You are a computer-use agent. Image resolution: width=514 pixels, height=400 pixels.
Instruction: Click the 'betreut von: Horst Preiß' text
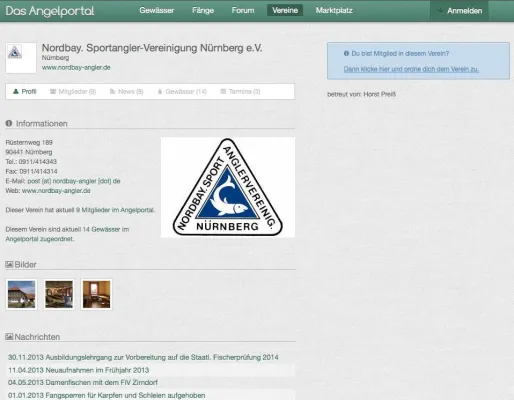(361, 94)
